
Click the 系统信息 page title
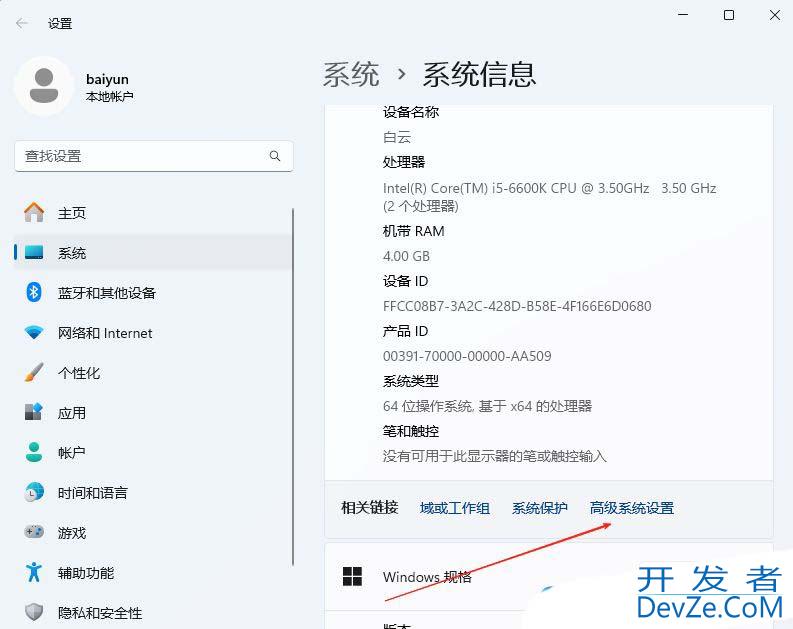tap(479, 74)
